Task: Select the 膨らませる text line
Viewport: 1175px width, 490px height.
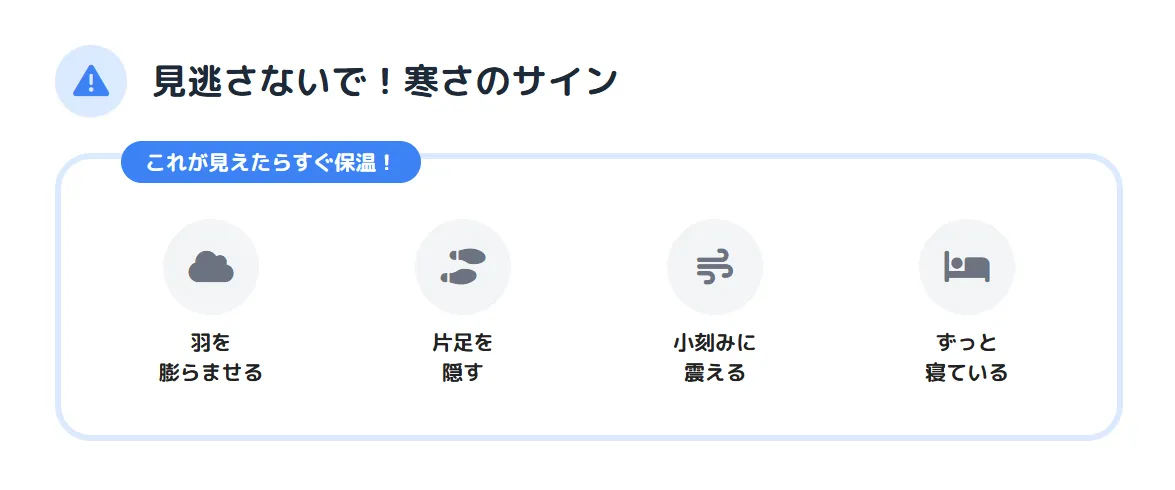Action: coord(211,373)
